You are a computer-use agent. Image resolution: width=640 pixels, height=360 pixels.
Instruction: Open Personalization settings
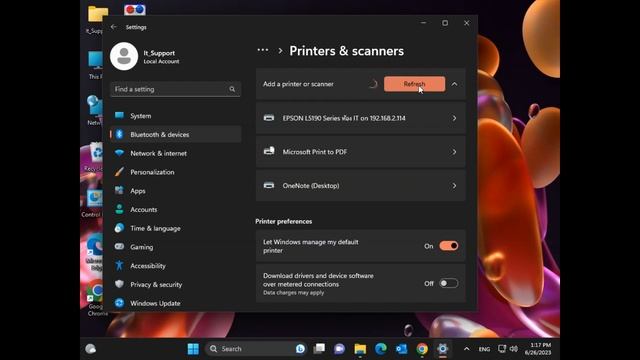pos(176,172)
